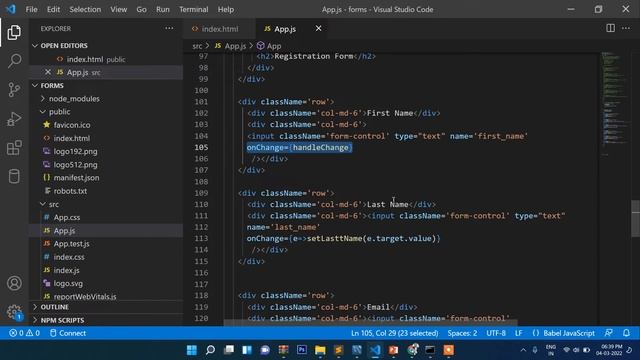
Task: Open File Explorer from the taskbar
Action: [320, 350]
